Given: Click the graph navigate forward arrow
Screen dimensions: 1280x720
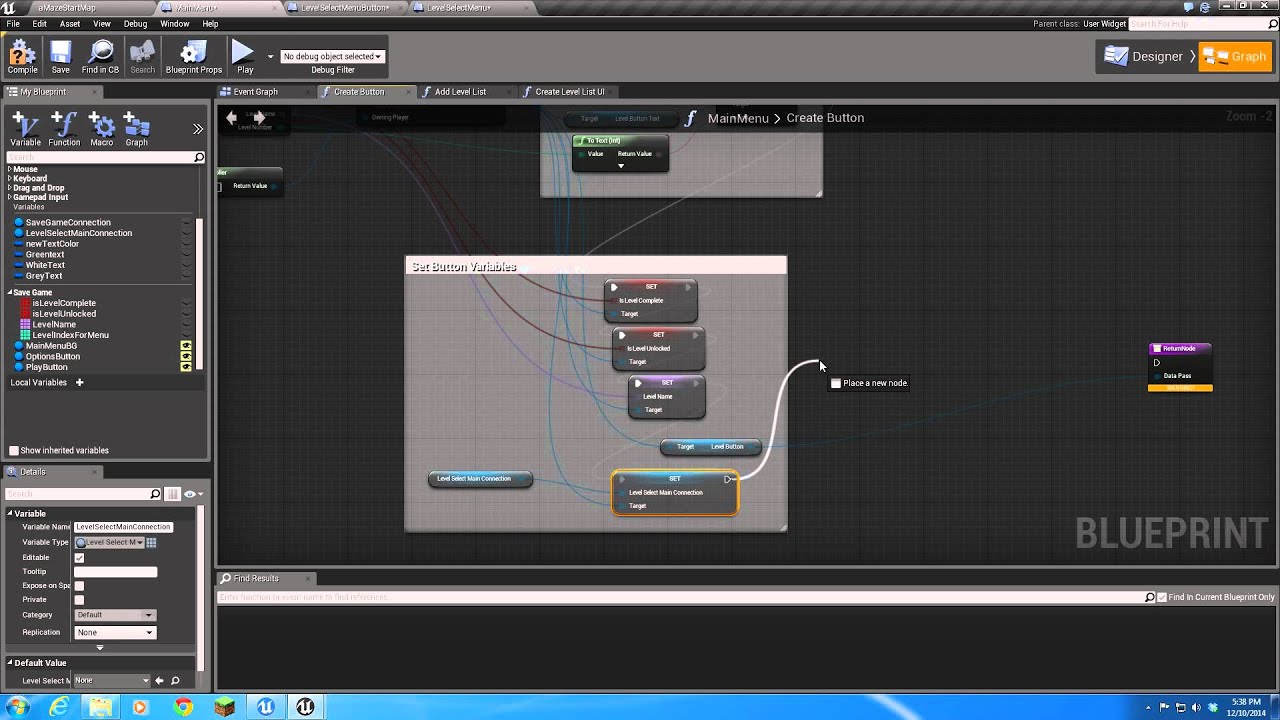Looking at the screenshot, I should click(259, 118).
